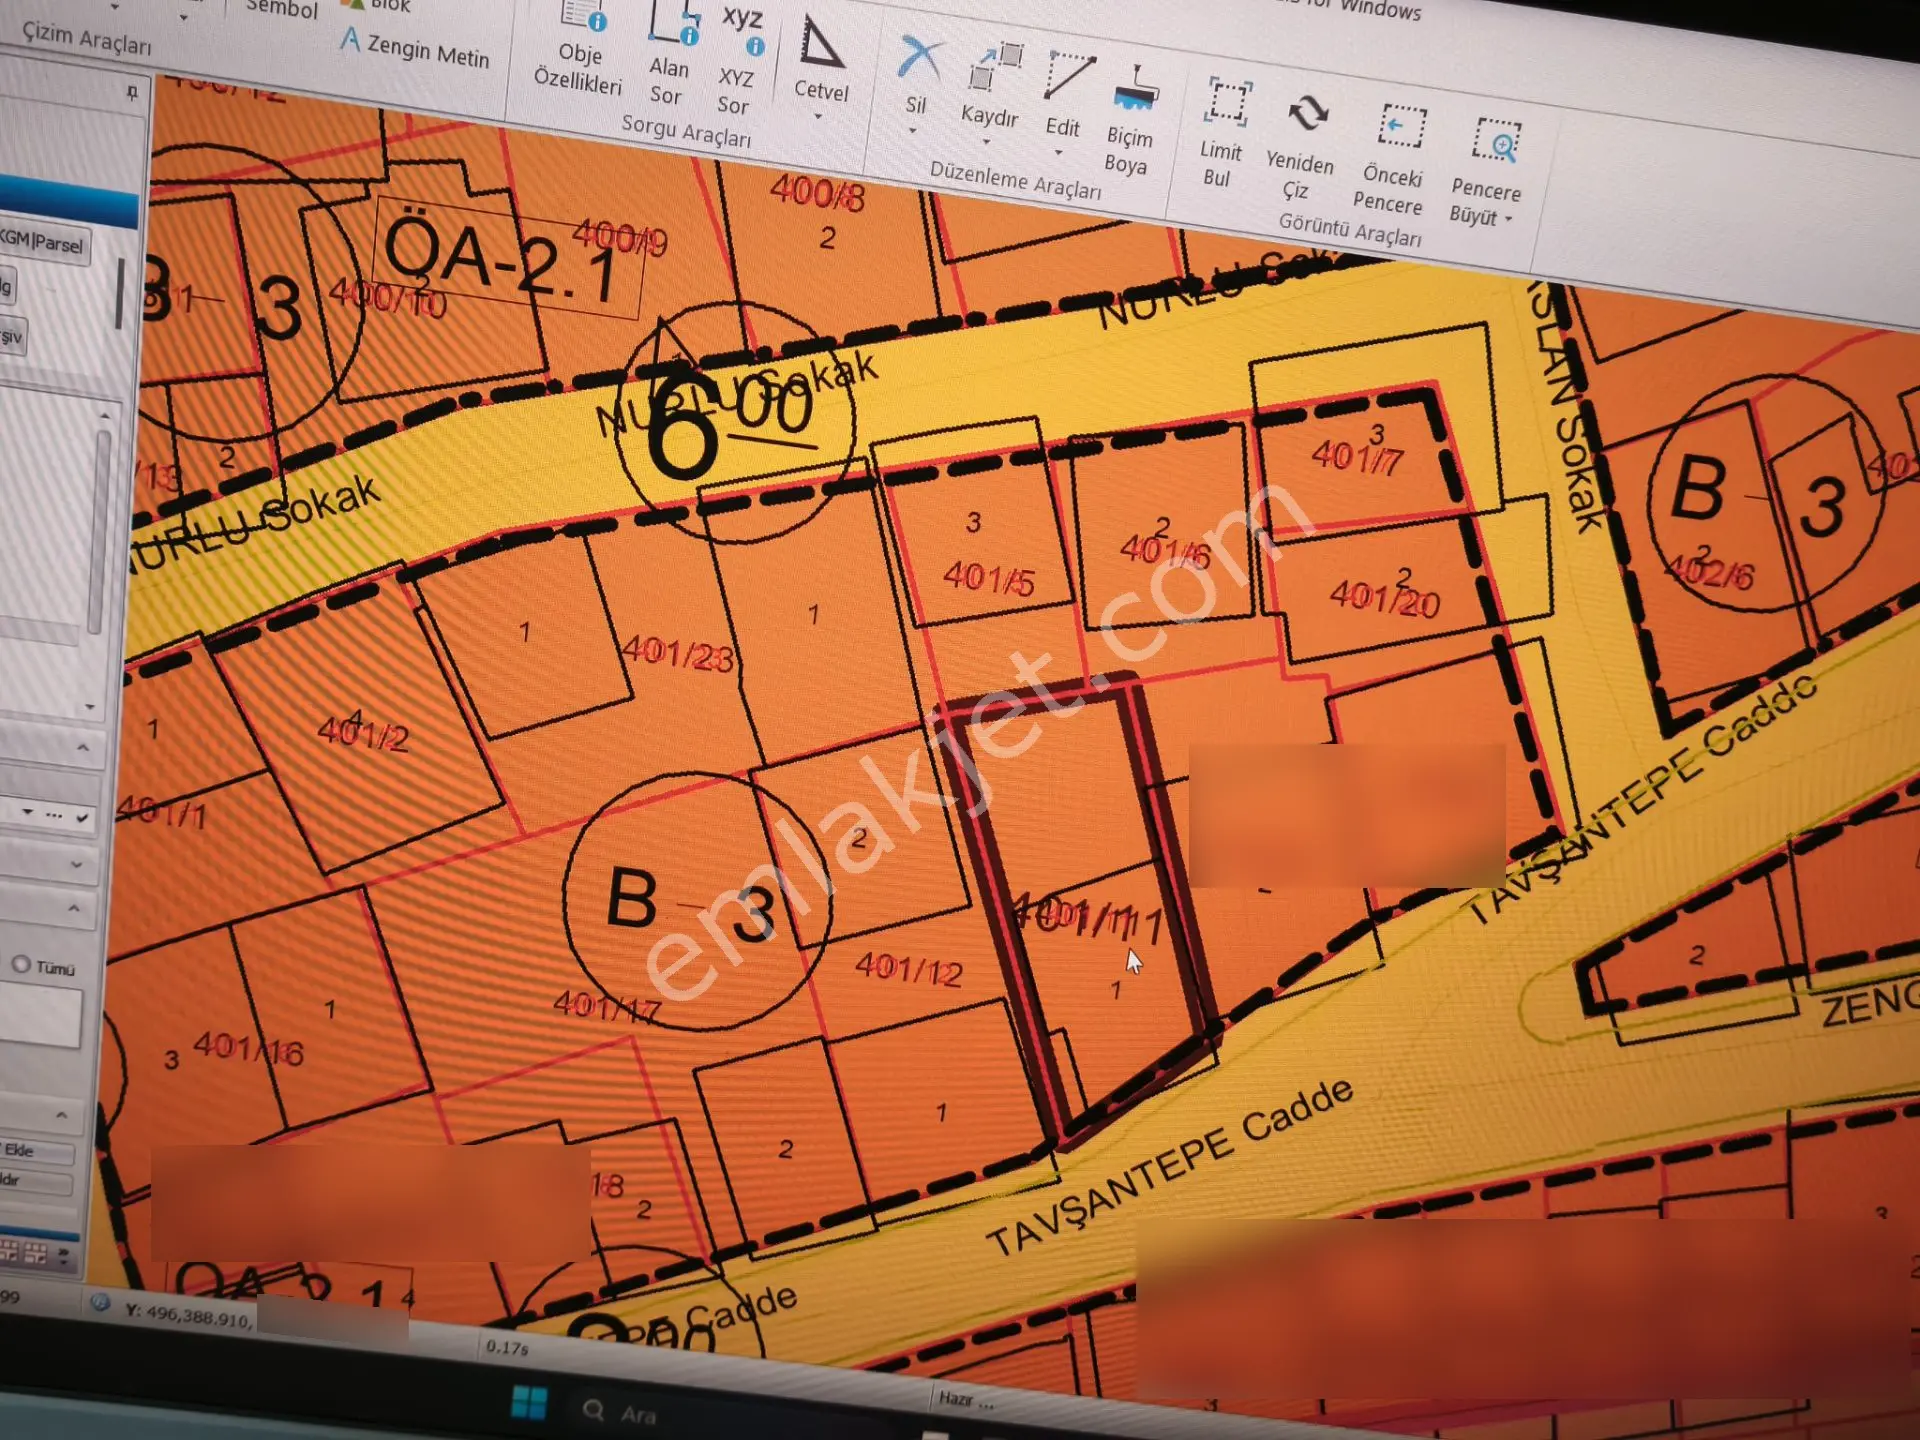This screenshot has width=1920, height=1440.
Task: Click the Windows taskbar search box Ara
Action: click(640, 1413)
